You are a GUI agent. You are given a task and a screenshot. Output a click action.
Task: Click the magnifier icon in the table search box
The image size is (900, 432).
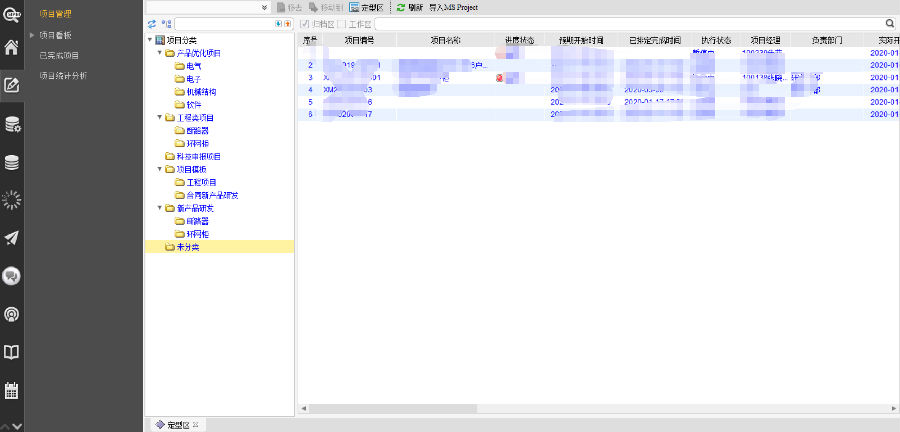click(890, 24)
